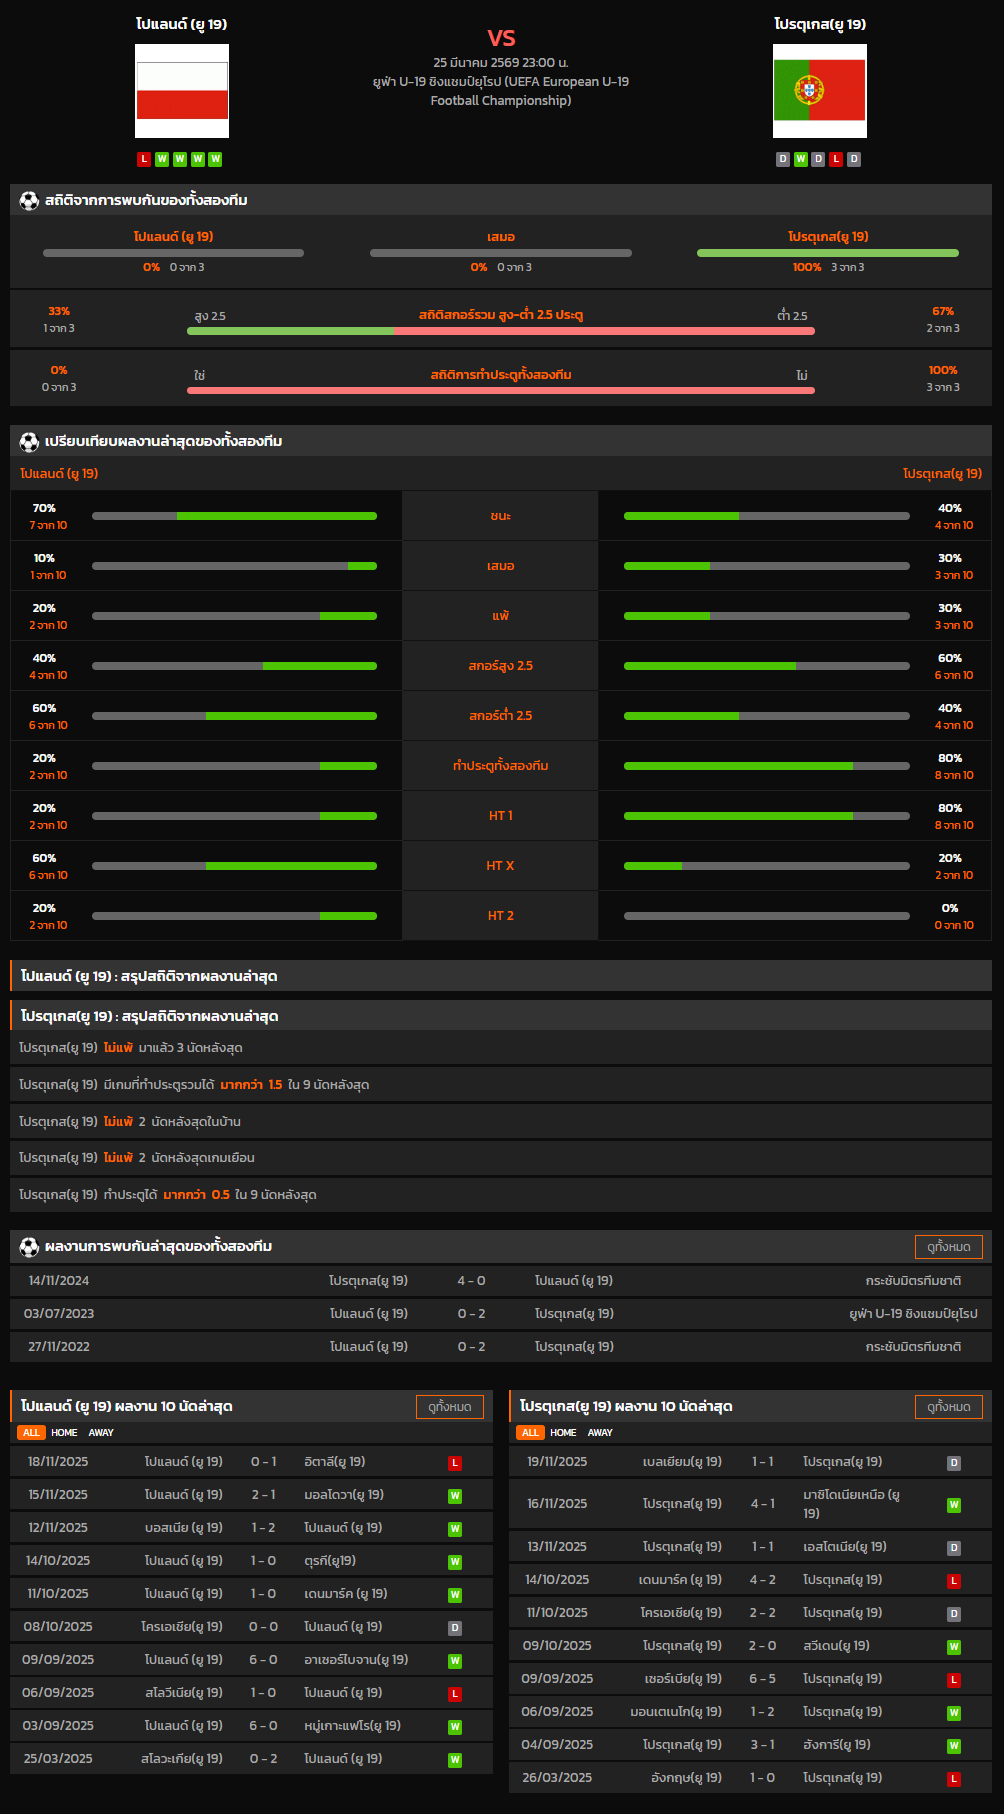
Task: Click the soccer ball icon beside latest meetings header
Action: [29, 1247]
